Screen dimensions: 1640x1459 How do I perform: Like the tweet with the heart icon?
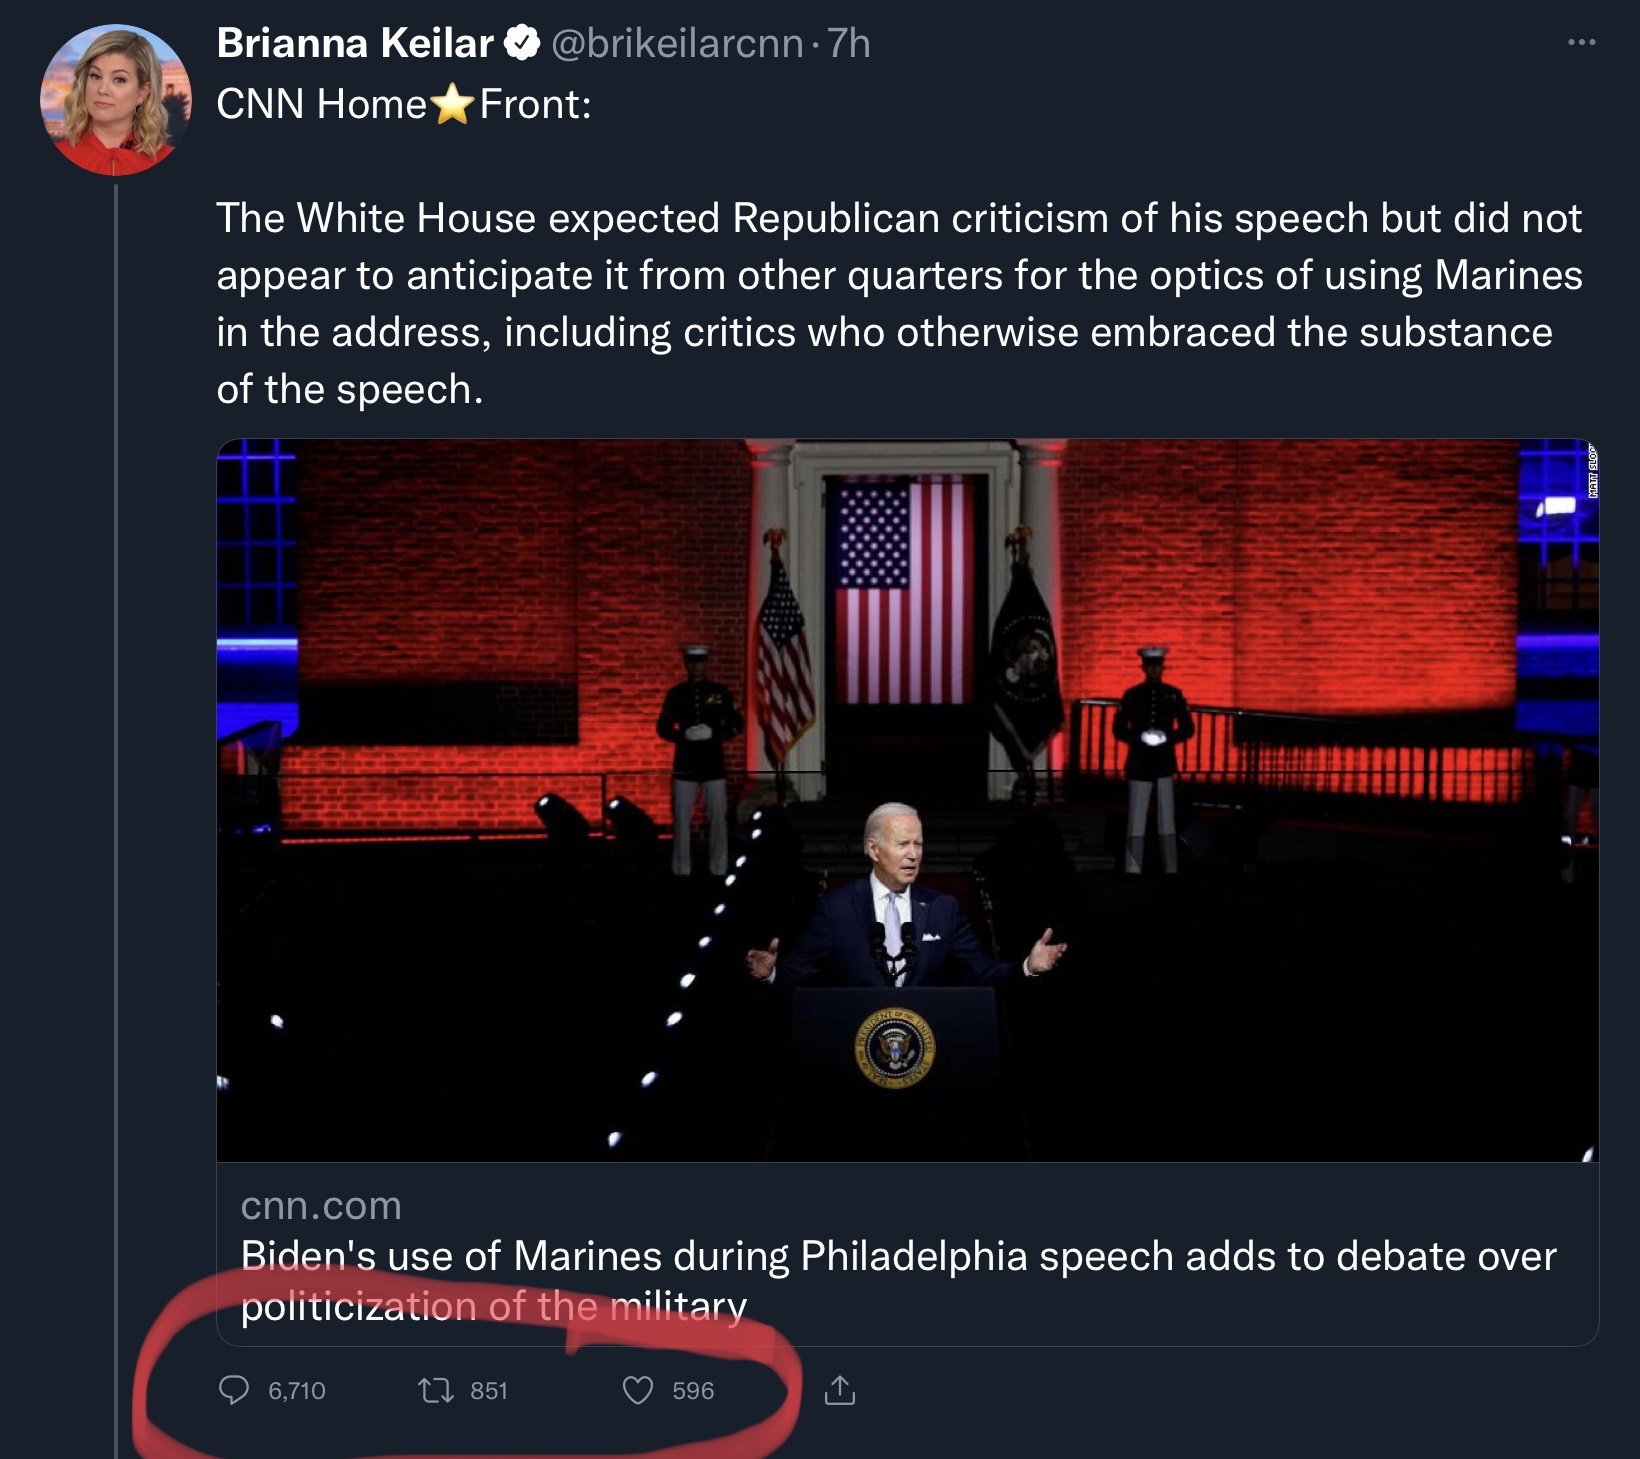coord(638,1390)
